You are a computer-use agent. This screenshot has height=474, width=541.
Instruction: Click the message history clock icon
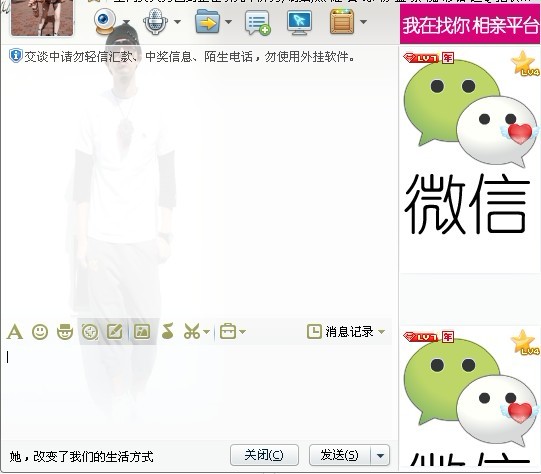point(314,332)
